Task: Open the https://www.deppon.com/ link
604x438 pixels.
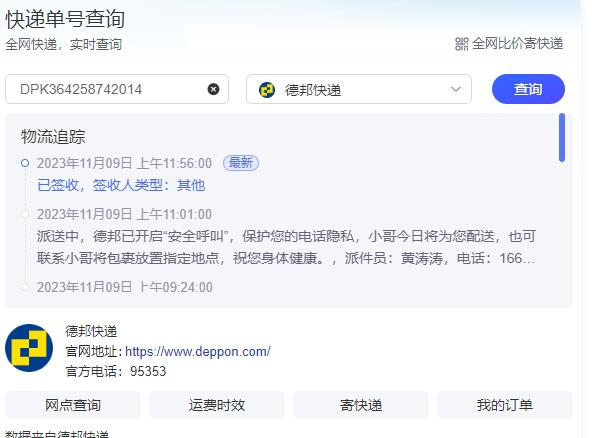Action: click(198, 351)
